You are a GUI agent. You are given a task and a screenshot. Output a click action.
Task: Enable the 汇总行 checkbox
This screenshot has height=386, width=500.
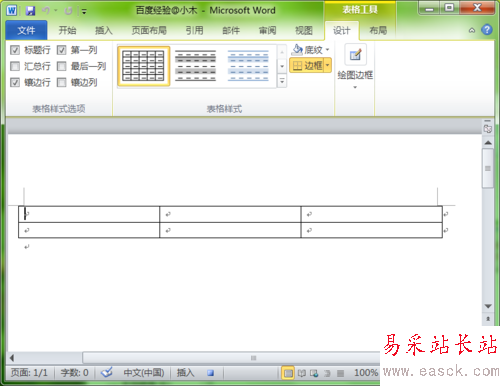click(15, 66)
